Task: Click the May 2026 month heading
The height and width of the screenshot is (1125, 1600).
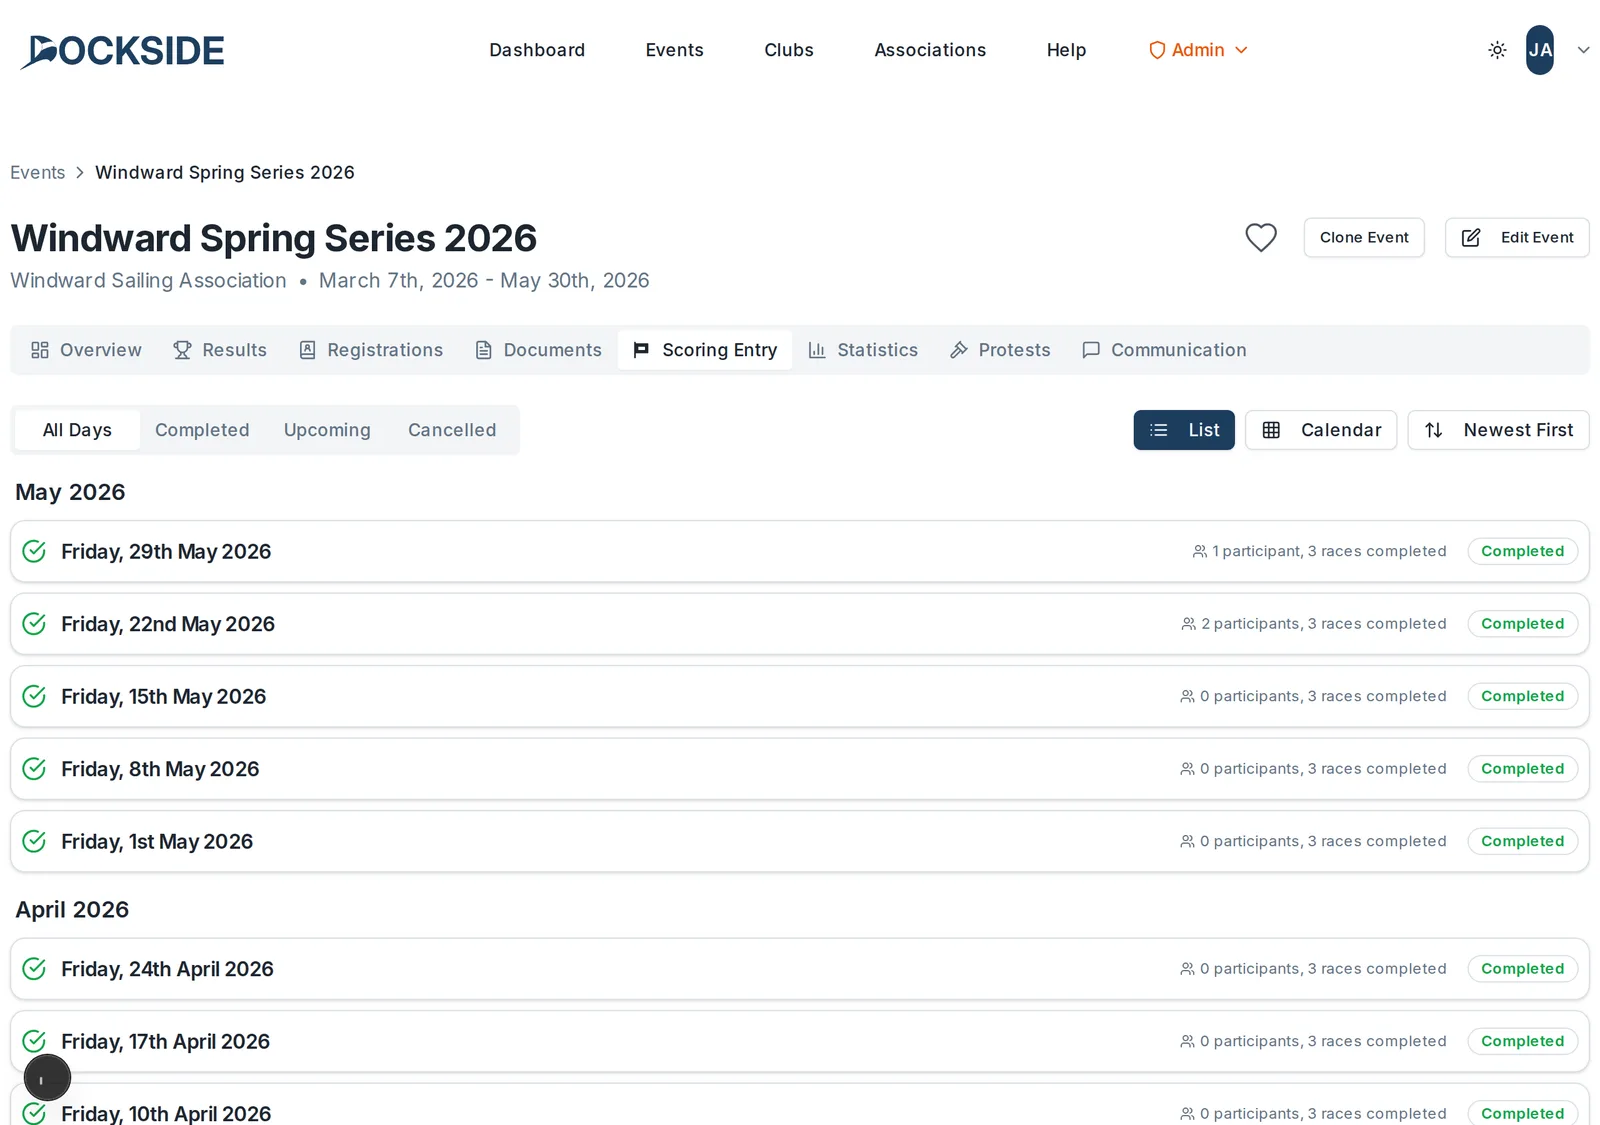Action: [x=70, y=492]
